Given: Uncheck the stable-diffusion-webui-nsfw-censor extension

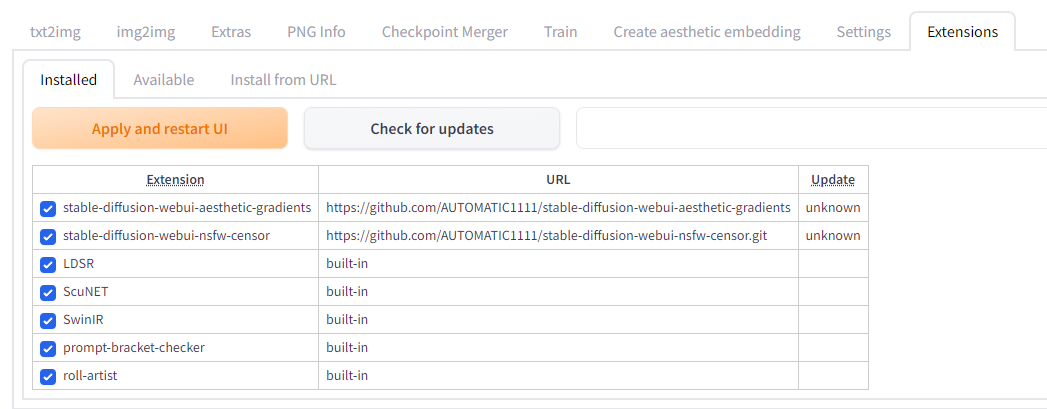Looking at the screenshot, I should coord(48,236).
